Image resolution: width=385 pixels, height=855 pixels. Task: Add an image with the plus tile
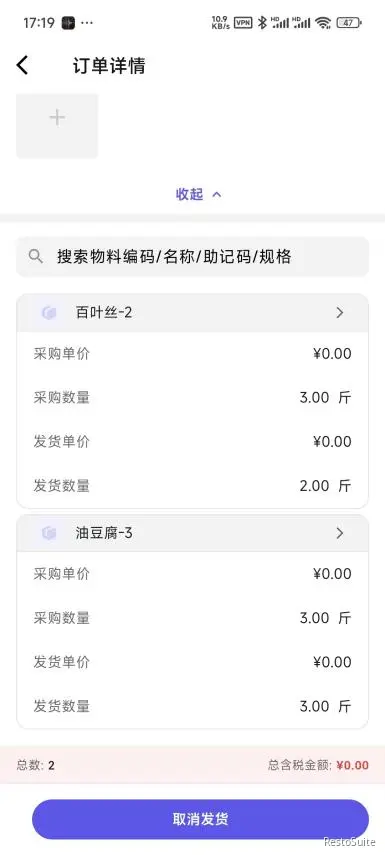(57, 126)
